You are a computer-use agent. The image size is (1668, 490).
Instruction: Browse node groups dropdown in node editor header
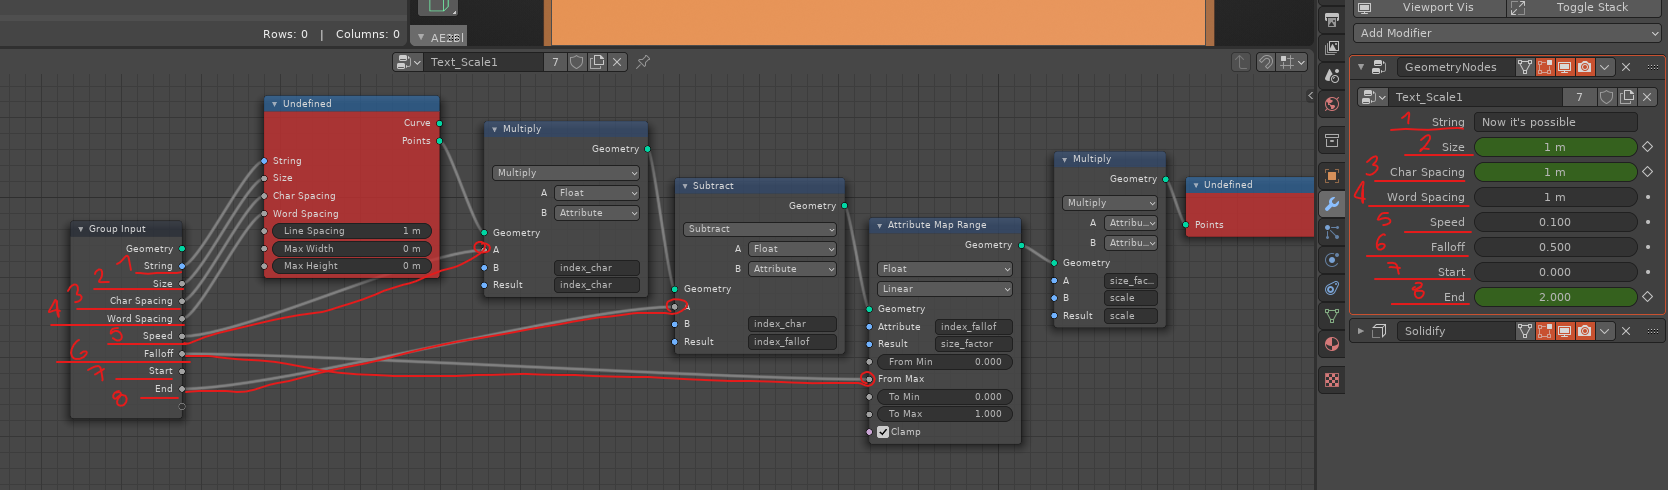click(x=409, y=62)
